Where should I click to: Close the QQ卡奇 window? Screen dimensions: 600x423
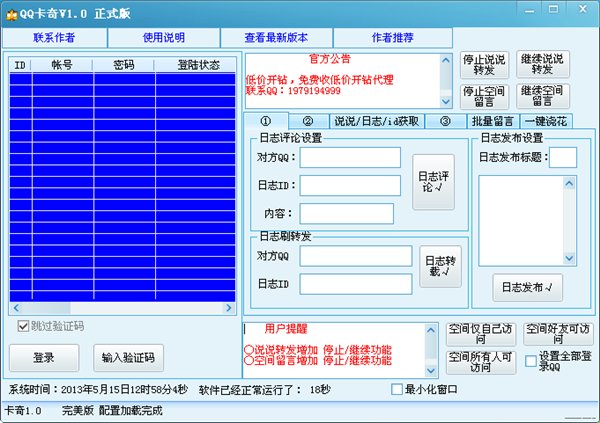[582, 9]
